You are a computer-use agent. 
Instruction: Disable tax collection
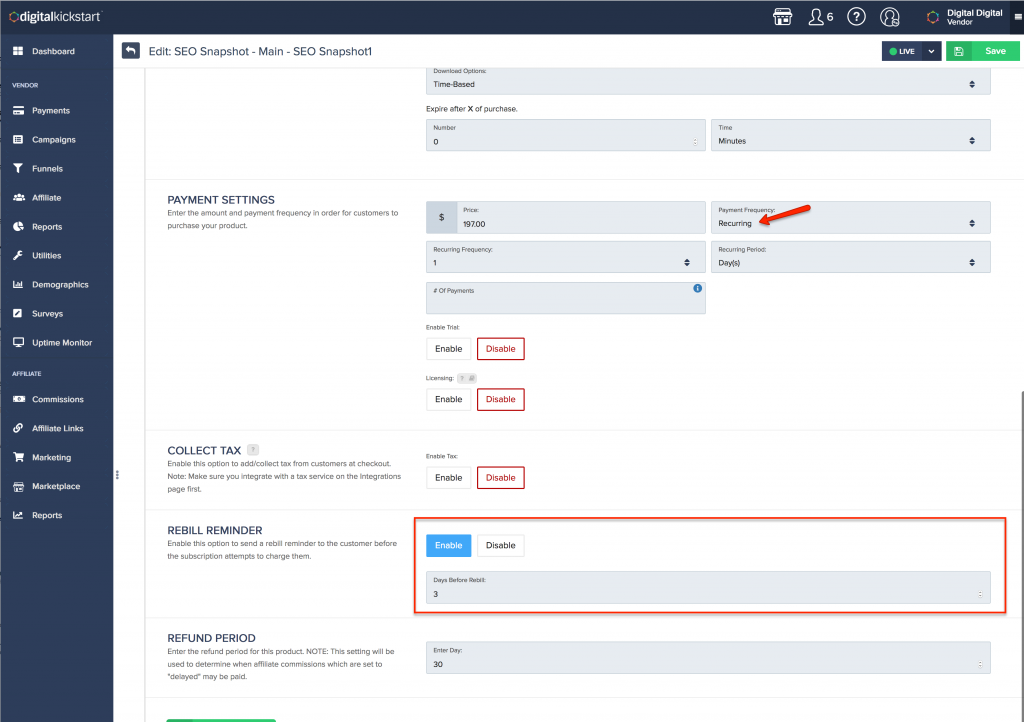click(501, 478)
